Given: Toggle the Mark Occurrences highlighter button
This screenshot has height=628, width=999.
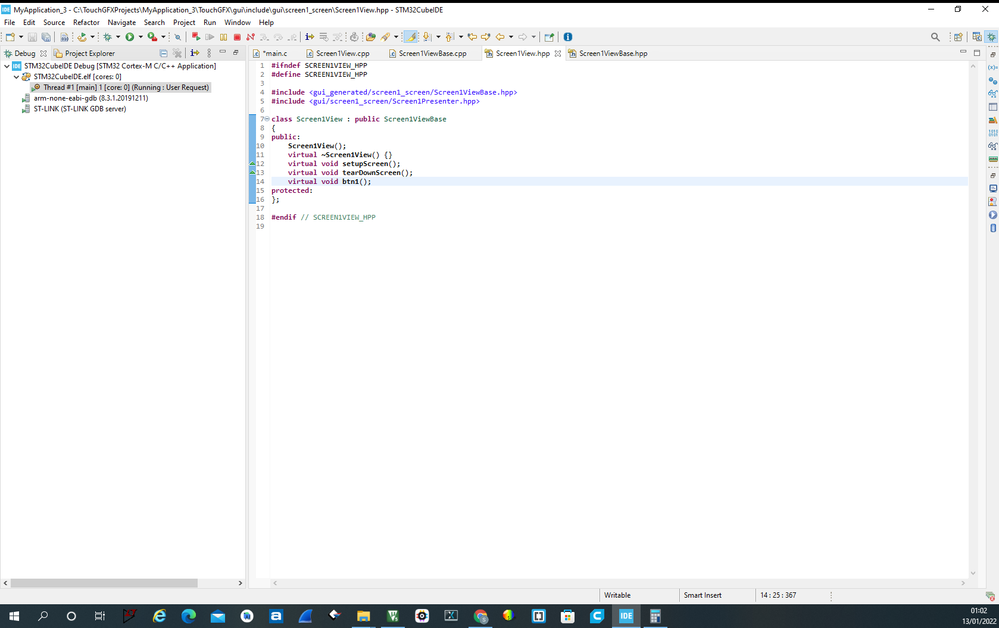Looking at the screenshot, I should click(x=411, y=37).
